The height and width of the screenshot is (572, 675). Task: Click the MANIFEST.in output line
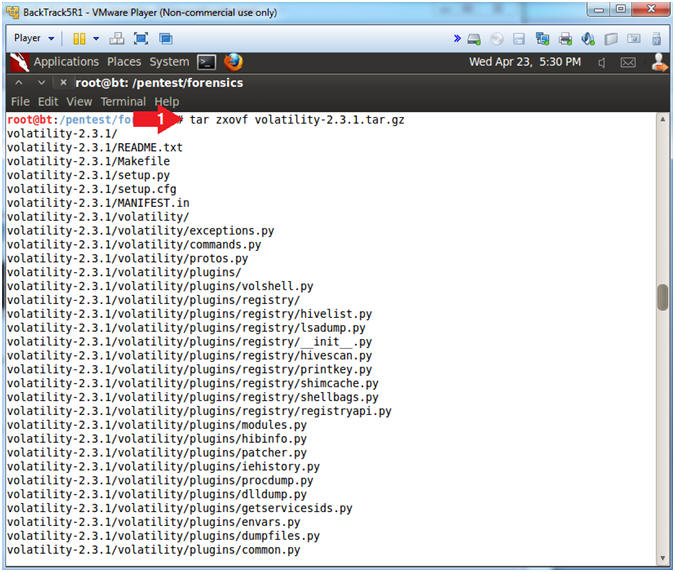98,203
